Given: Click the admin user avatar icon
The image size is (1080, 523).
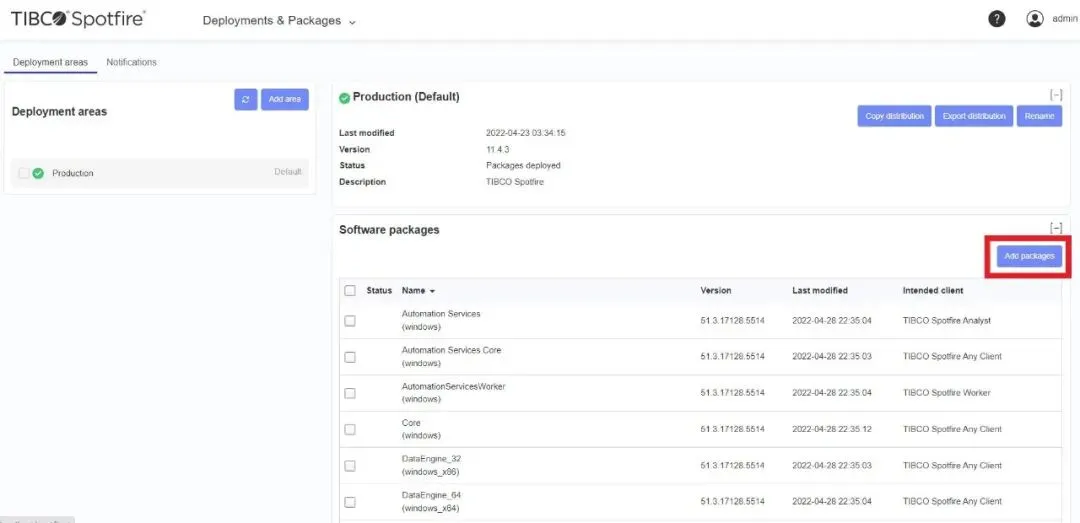Looking at the screenshot, I should coord(1035,19).
